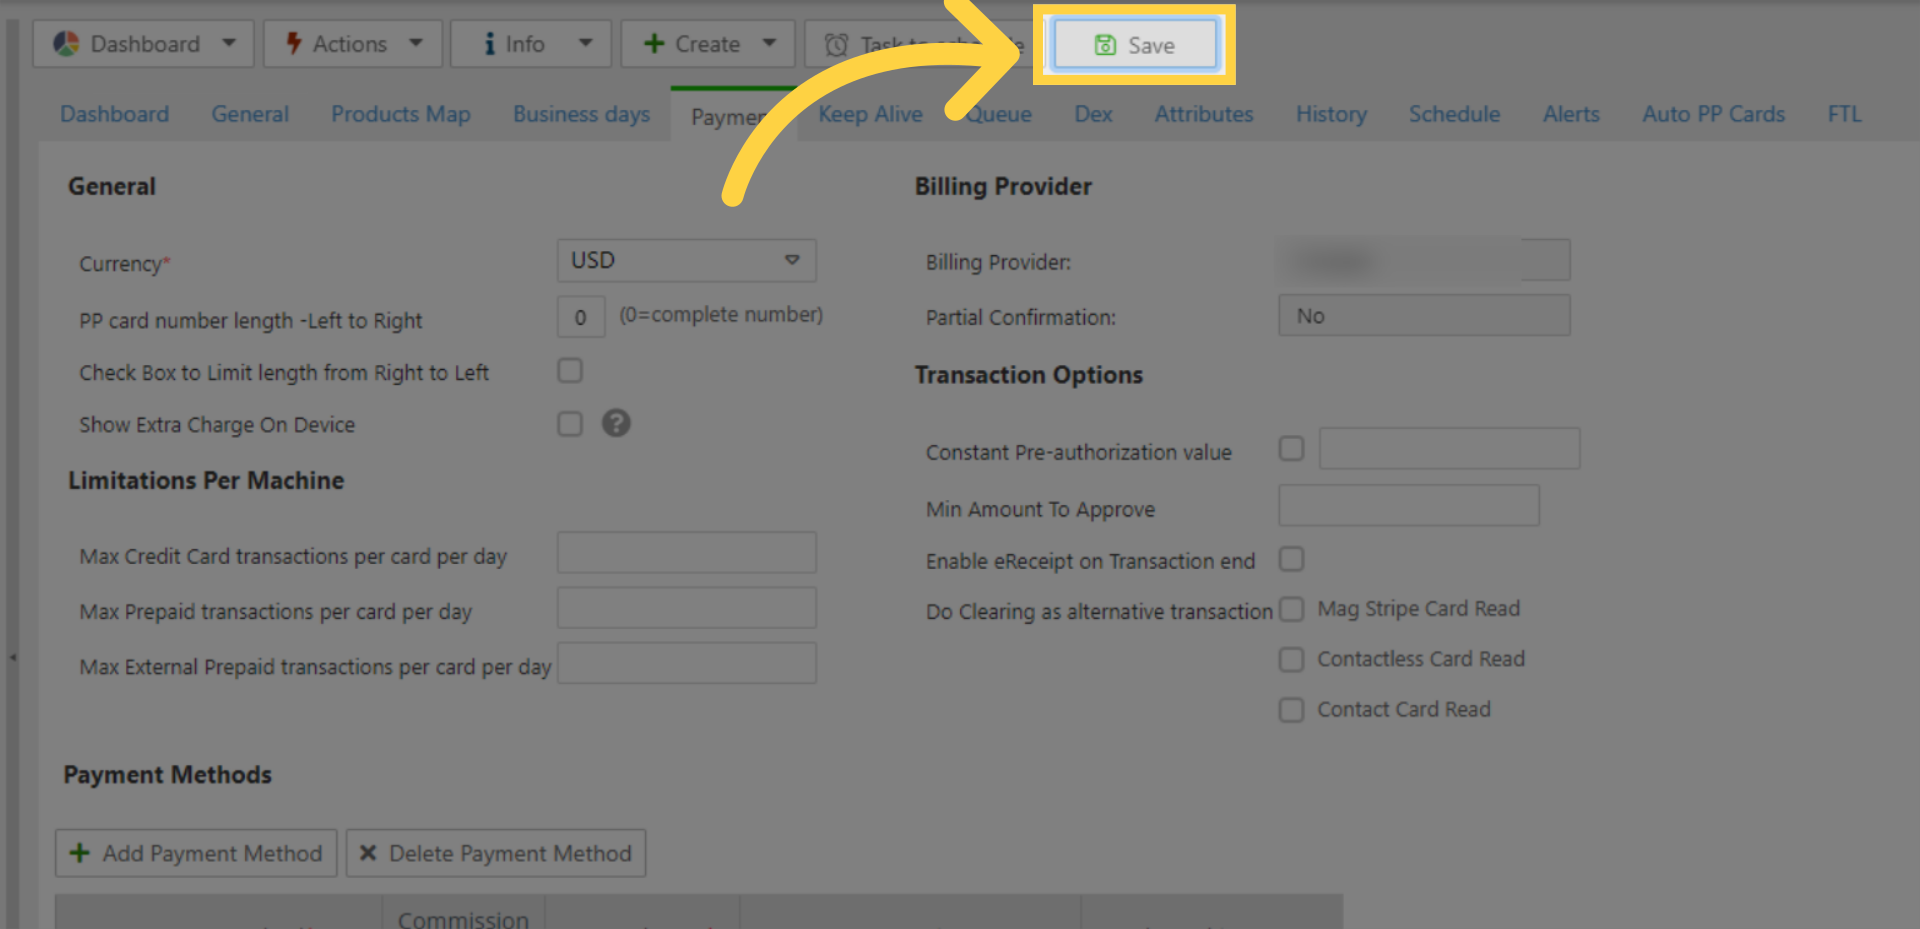Click the green plus Create icon
The image size is (1920, 929).
654,44
